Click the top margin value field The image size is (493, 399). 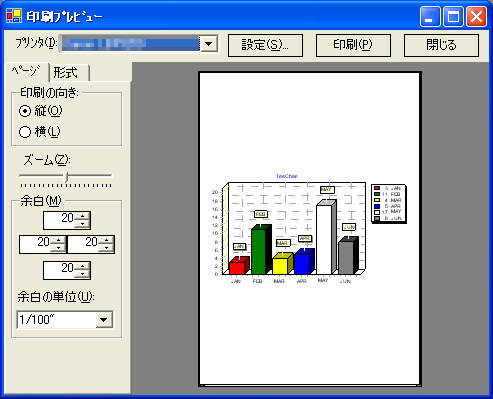[x=59, y=220]
